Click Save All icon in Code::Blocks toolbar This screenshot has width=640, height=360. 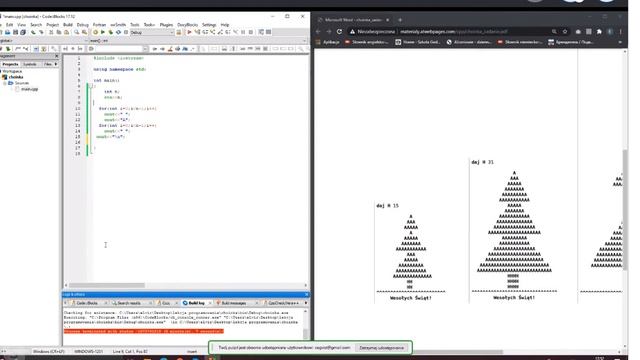click(23, 32)
